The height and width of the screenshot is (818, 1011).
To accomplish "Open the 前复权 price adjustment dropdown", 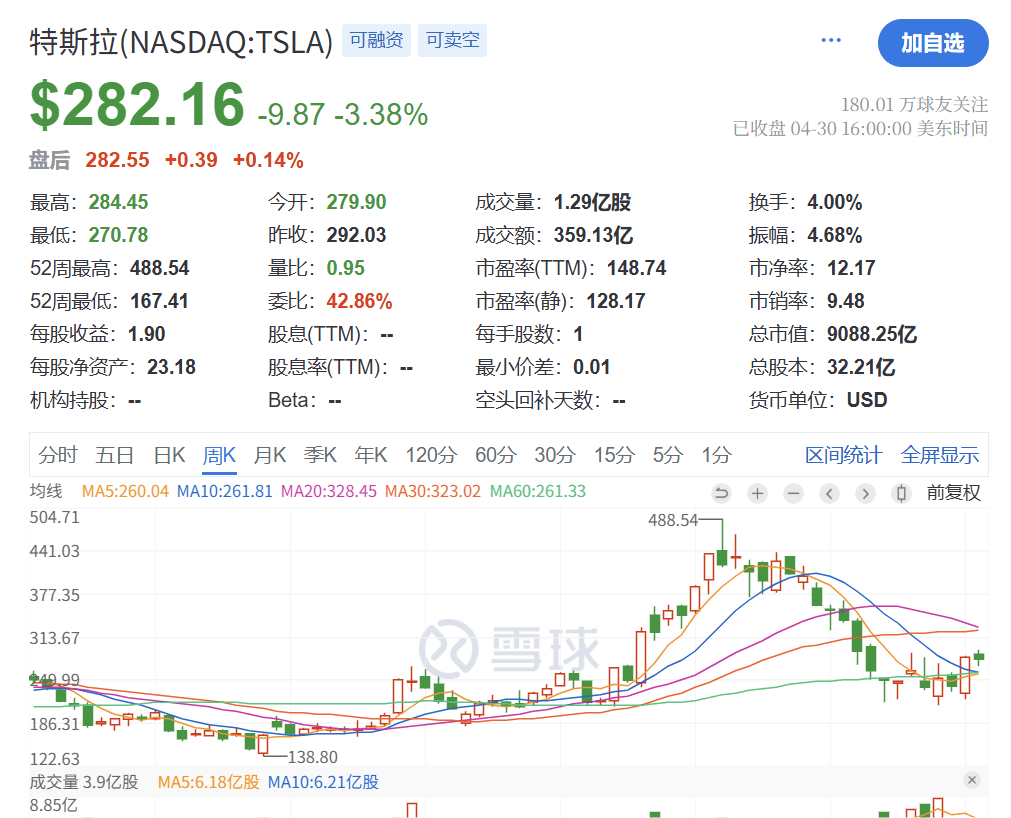I will [954, 493].
